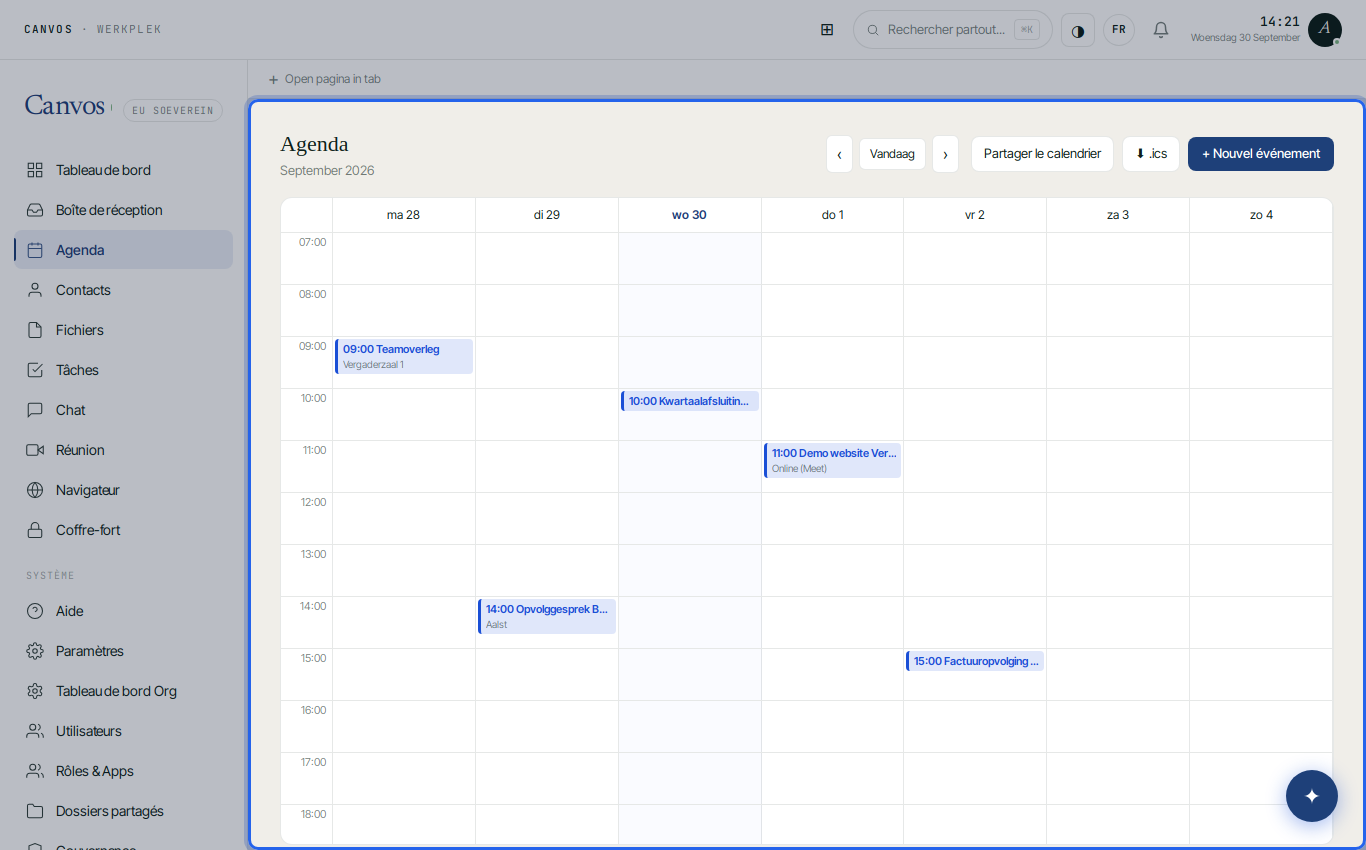Click the EU SOEVEREIN badge
The width and height of the screenshot is (1366, 850).
[x=173, y=110]
